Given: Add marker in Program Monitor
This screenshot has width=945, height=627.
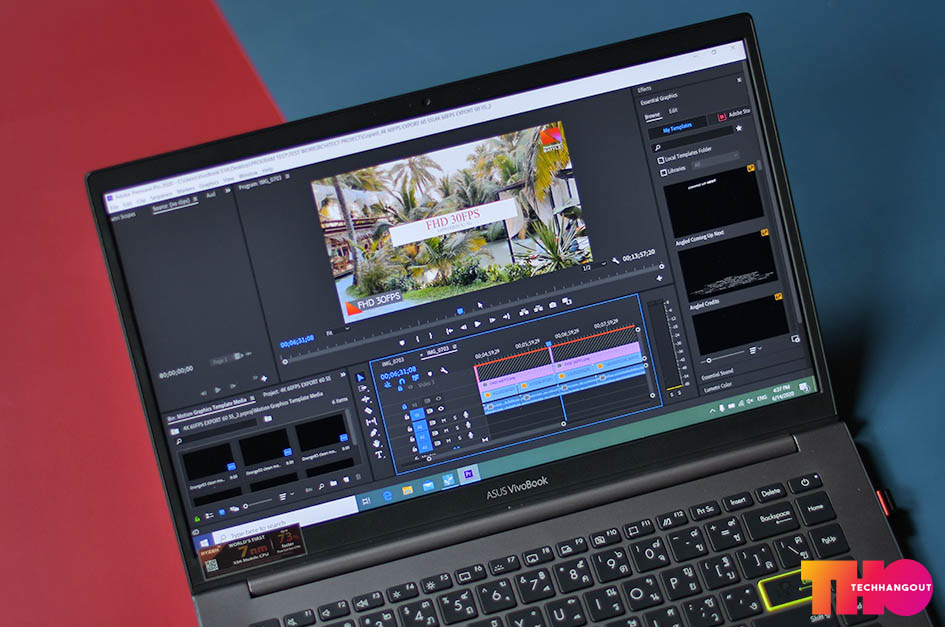Looking at the screenshot, I should 402,342.
